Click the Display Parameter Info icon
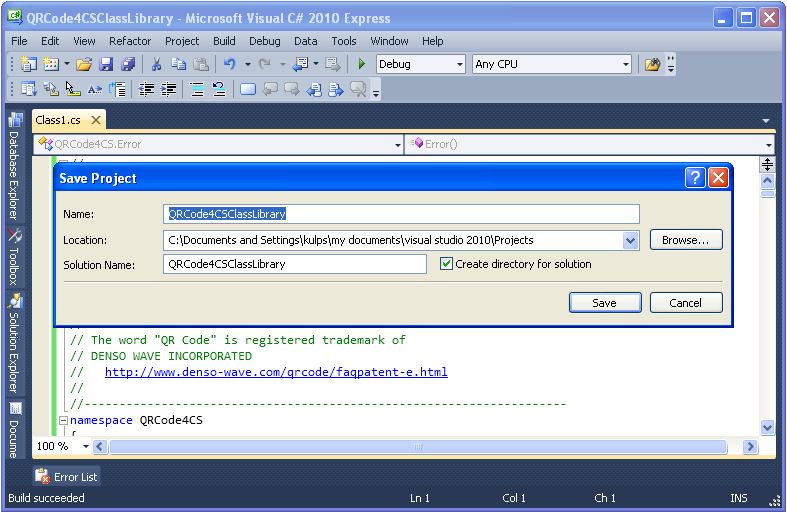This screenshot has height=513, width=787. (51, 89)
